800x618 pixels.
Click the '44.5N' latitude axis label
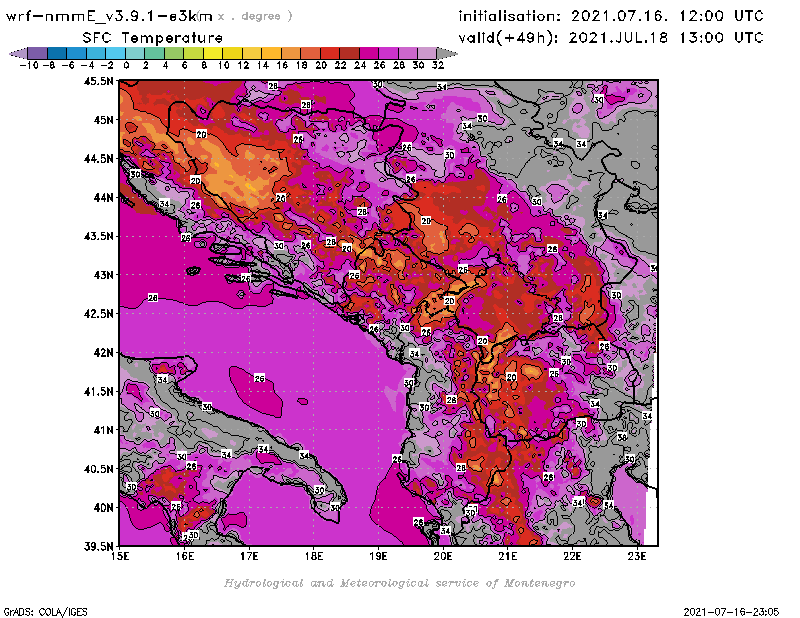[98, 159]
